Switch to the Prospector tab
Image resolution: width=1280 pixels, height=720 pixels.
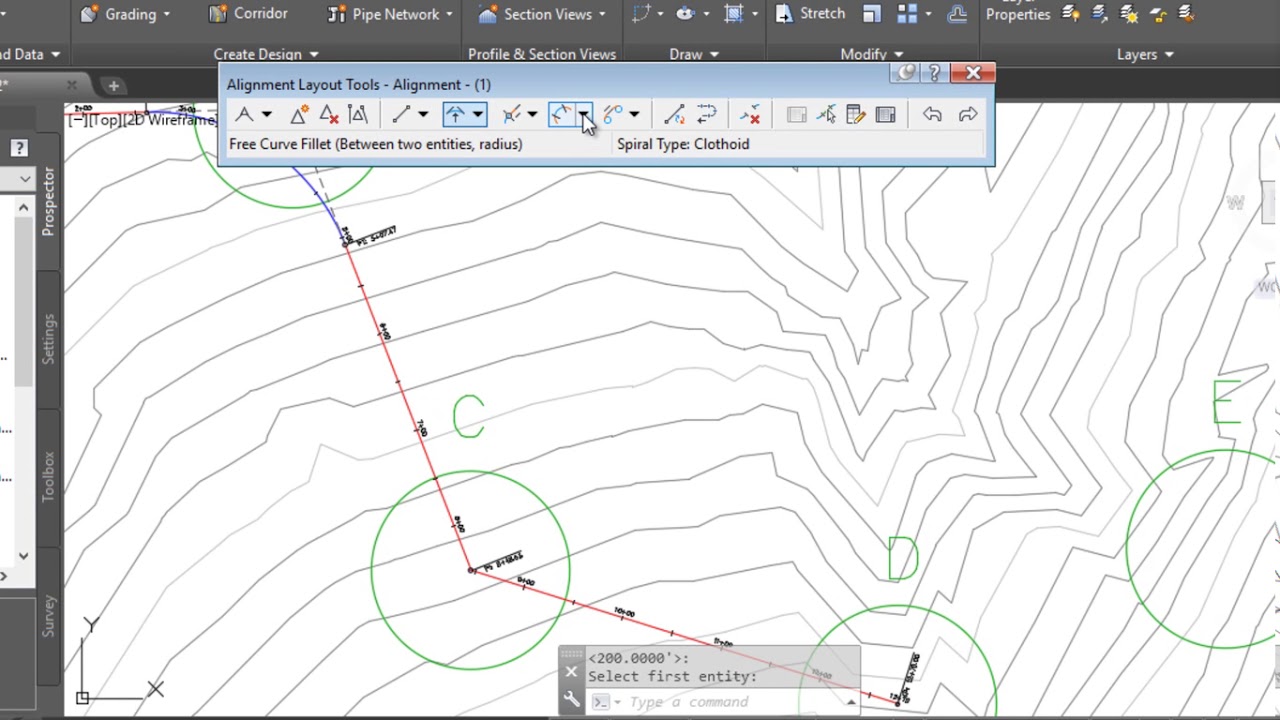tap(48, 202)
